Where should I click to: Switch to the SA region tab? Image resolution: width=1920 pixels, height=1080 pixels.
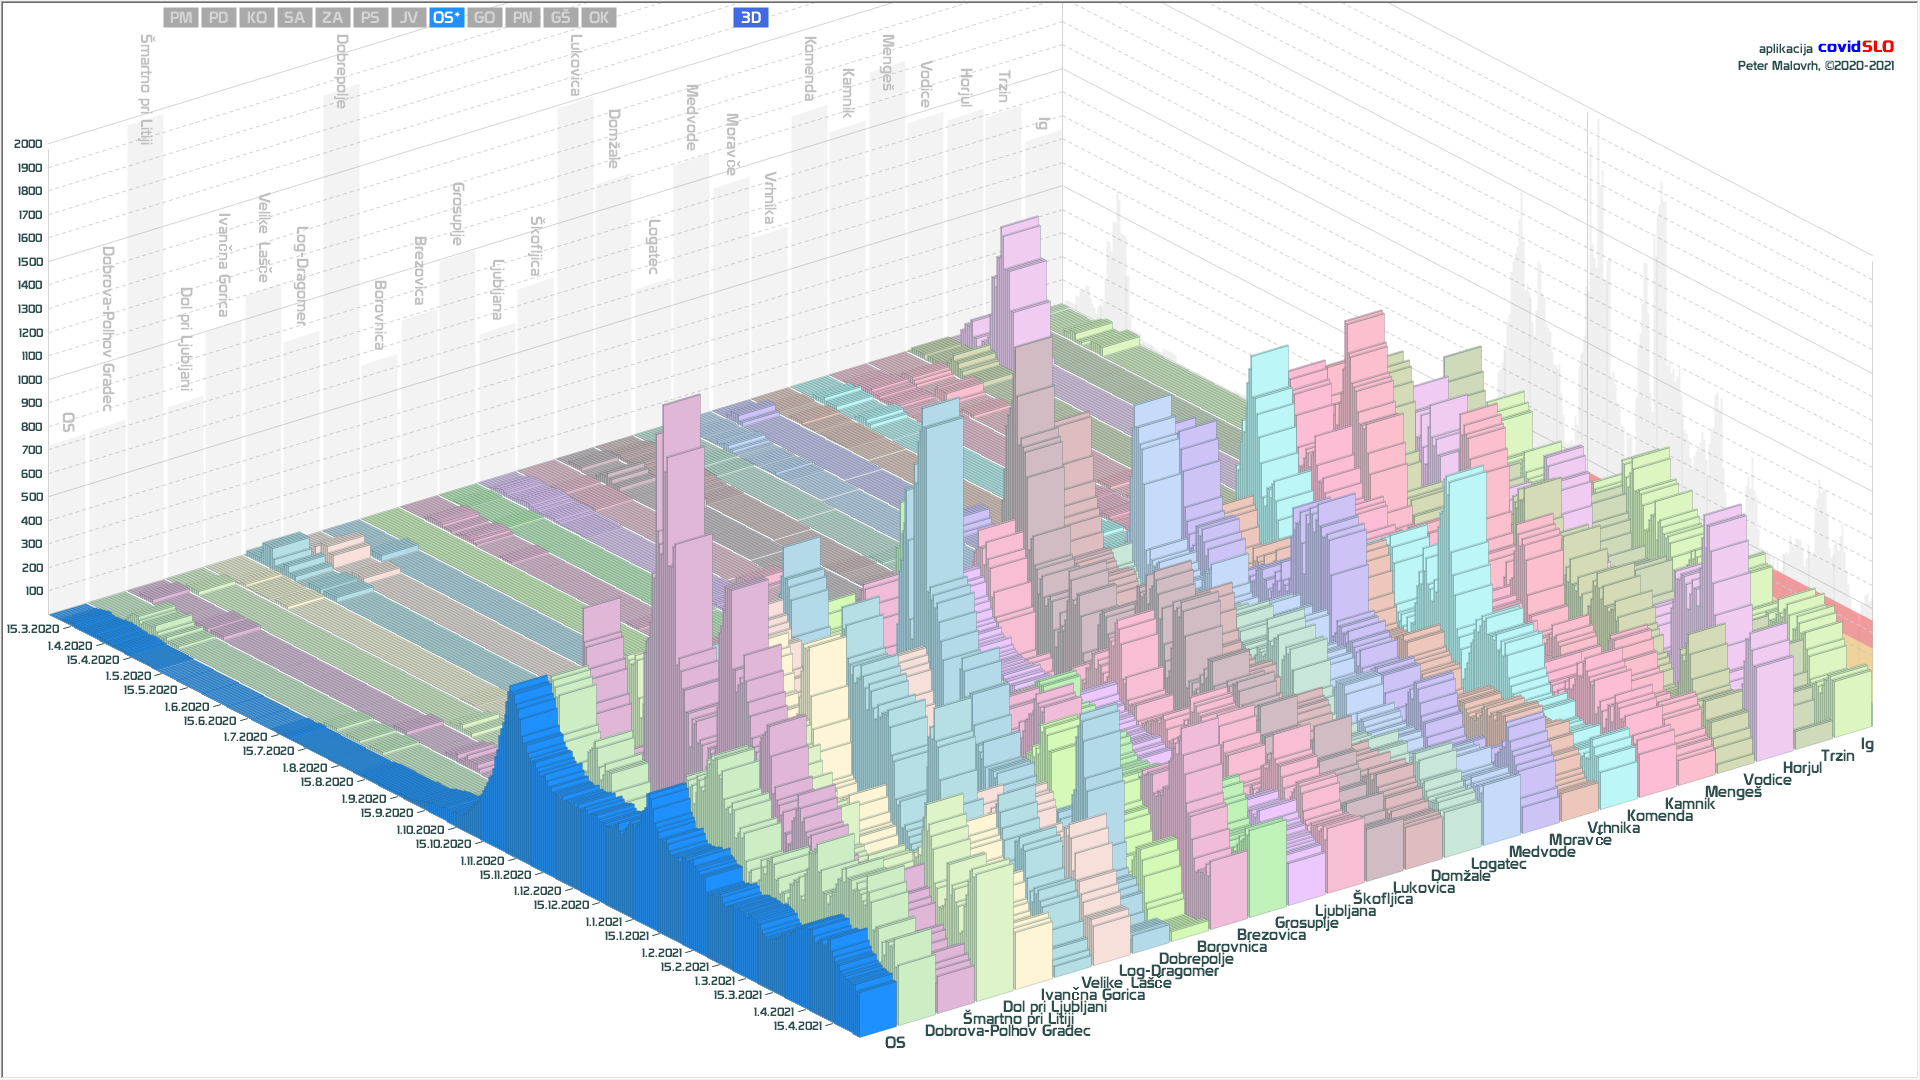tap(295, 17)
